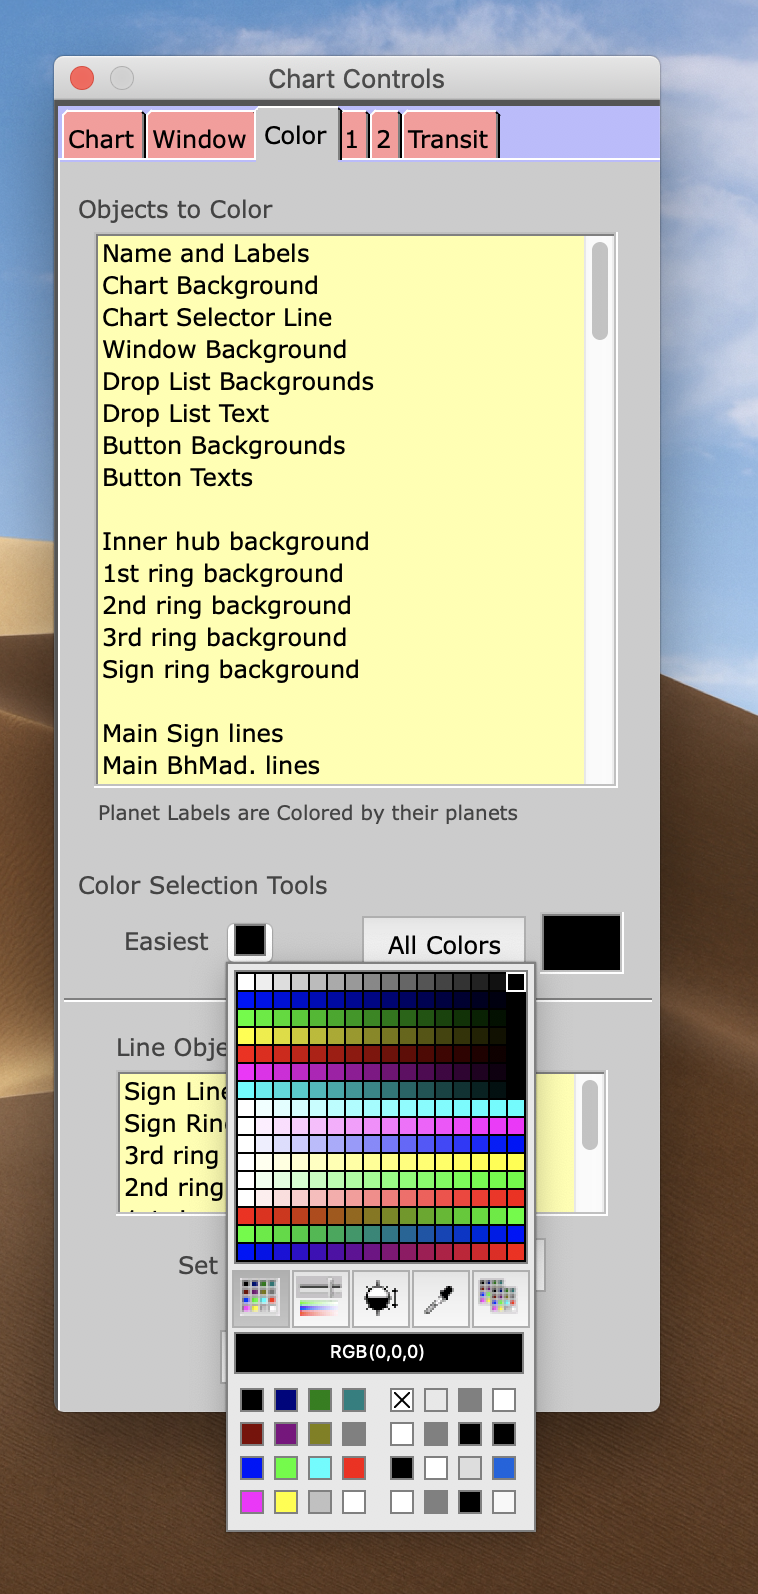The image size is (758, 1594).
Task: Click the RGB(0,0,0) value field
Action: coord(378,1352)
